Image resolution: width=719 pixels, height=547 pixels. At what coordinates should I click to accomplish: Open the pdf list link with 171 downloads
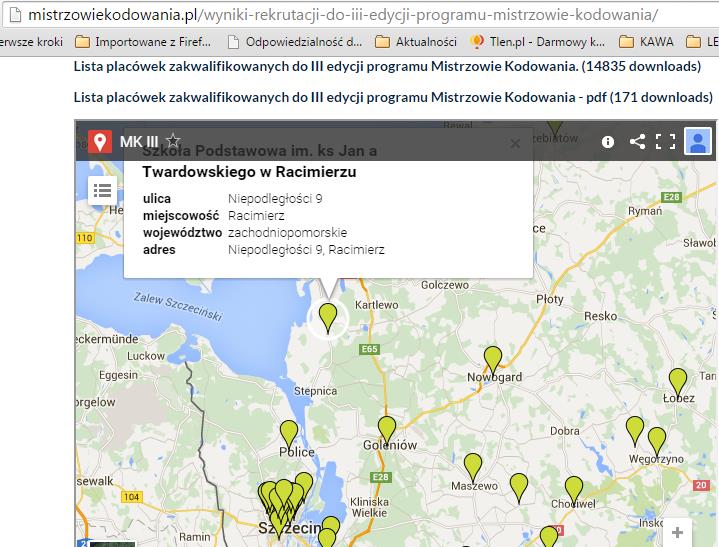[393, 97]
